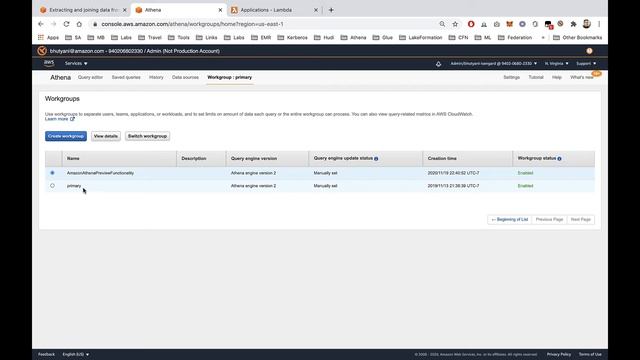This screenshot has width=640, height=360.
Task: Open the Data sources tab
Action: point(185,77)
